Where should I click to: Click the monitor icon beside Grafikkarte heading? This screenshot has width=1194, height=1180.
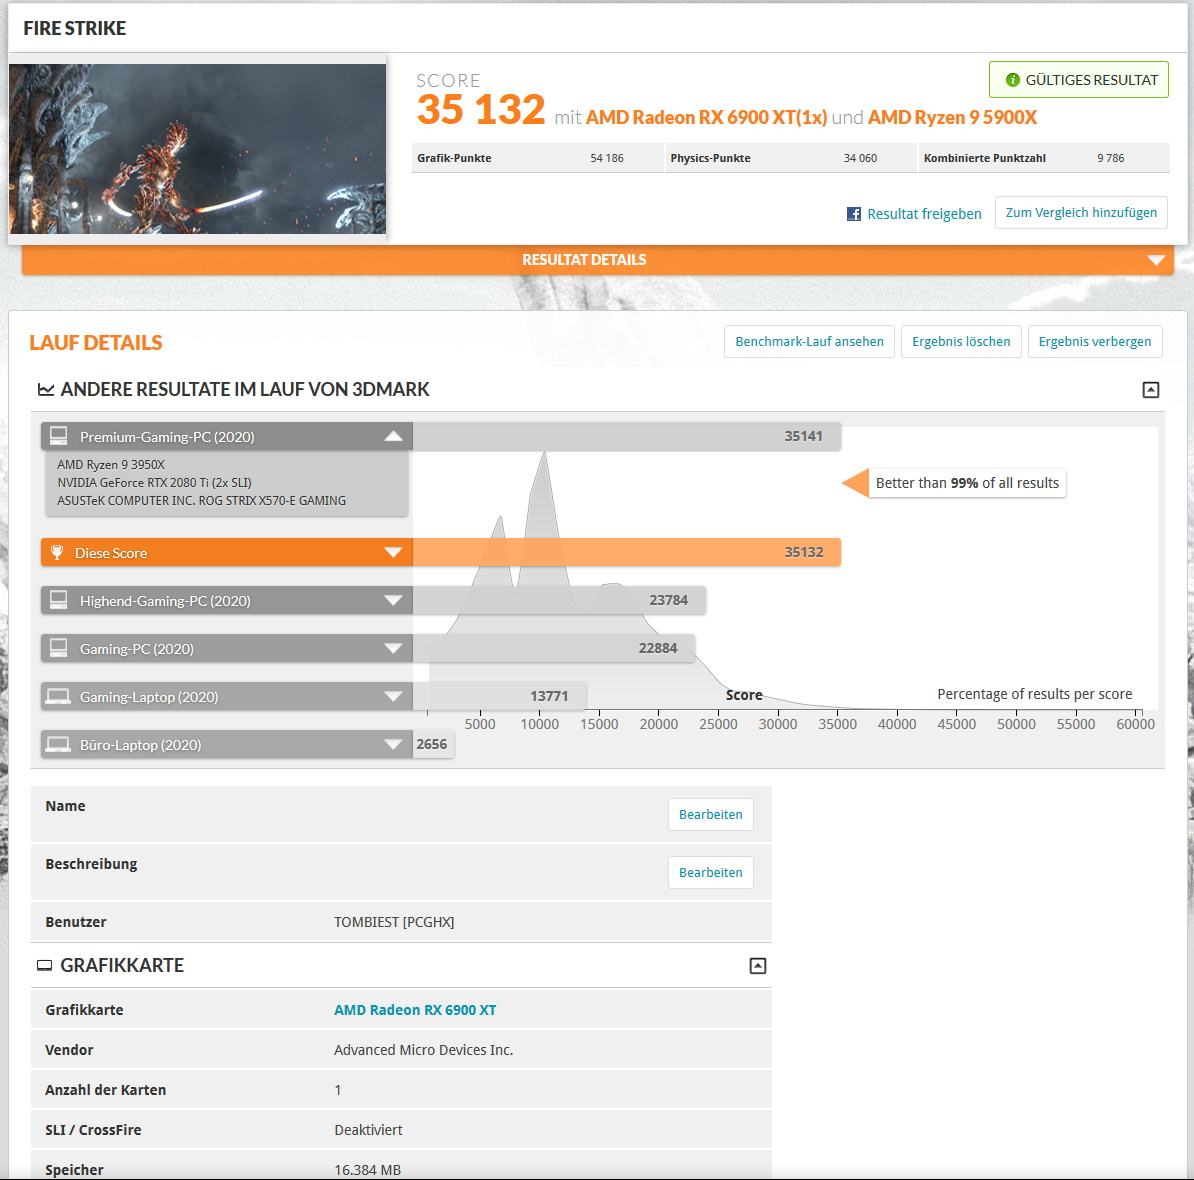[x=45, y=965]
